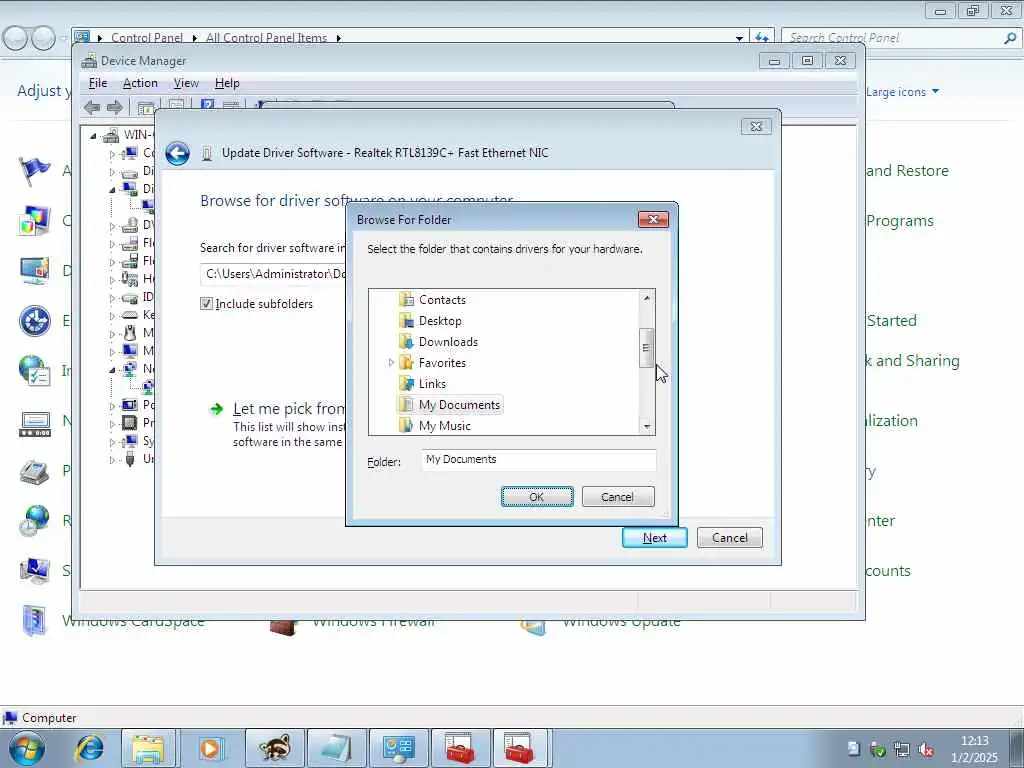Click the raccoon taskbar icon

[273, 748]
